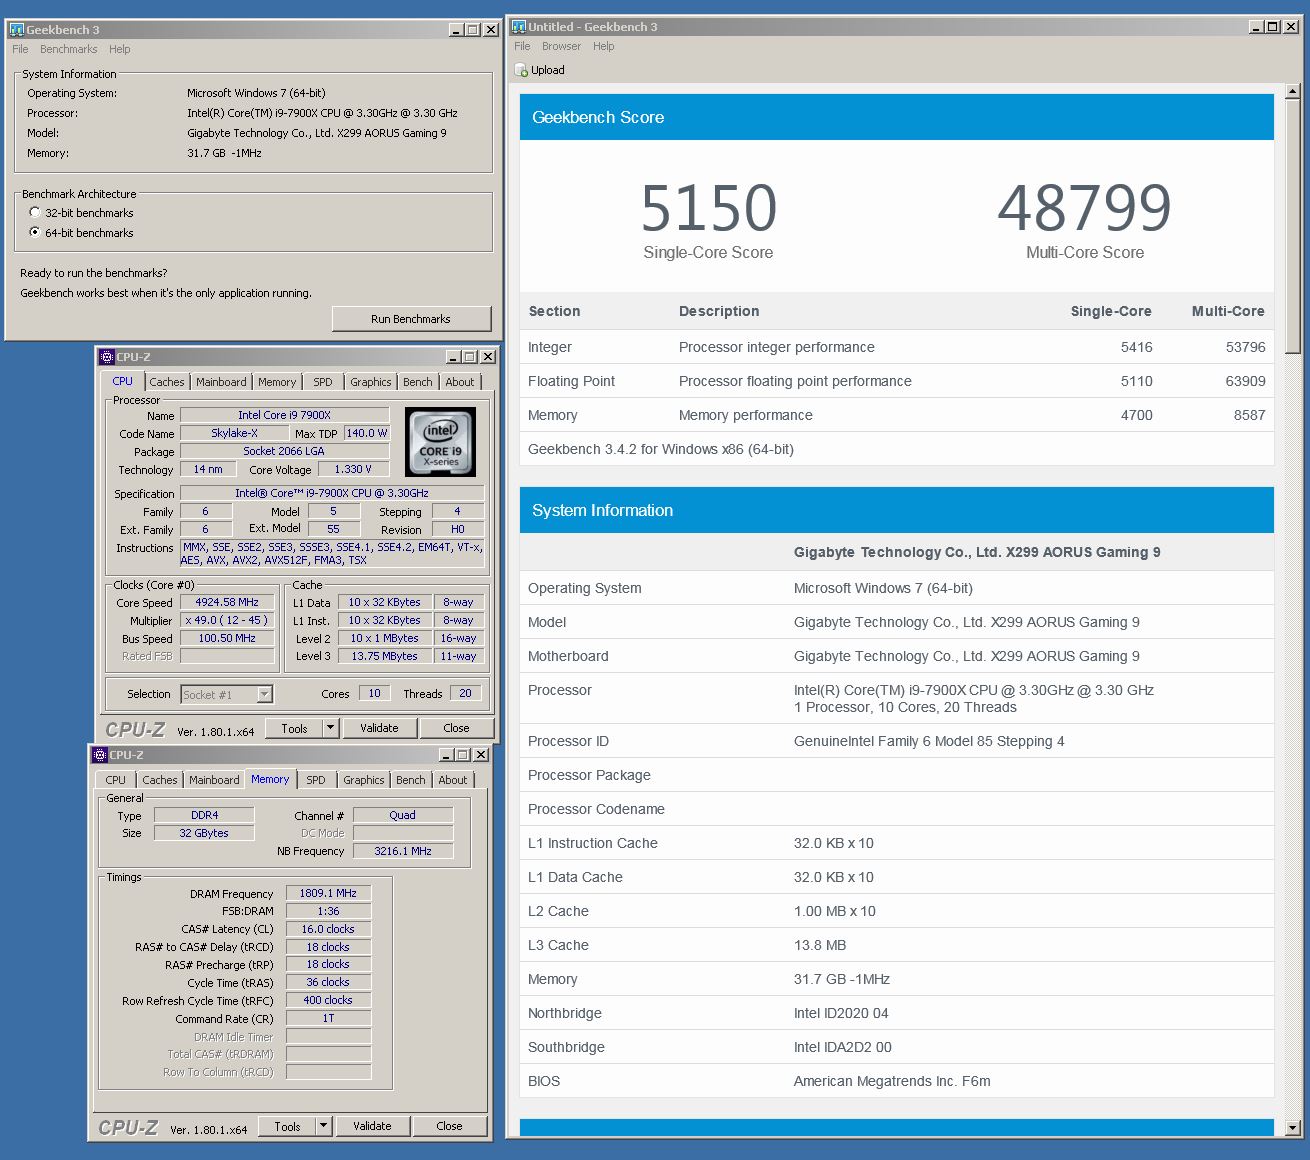
Task: Click the Processor ID GenuineIntel row
Action: (x=897, y=741)
